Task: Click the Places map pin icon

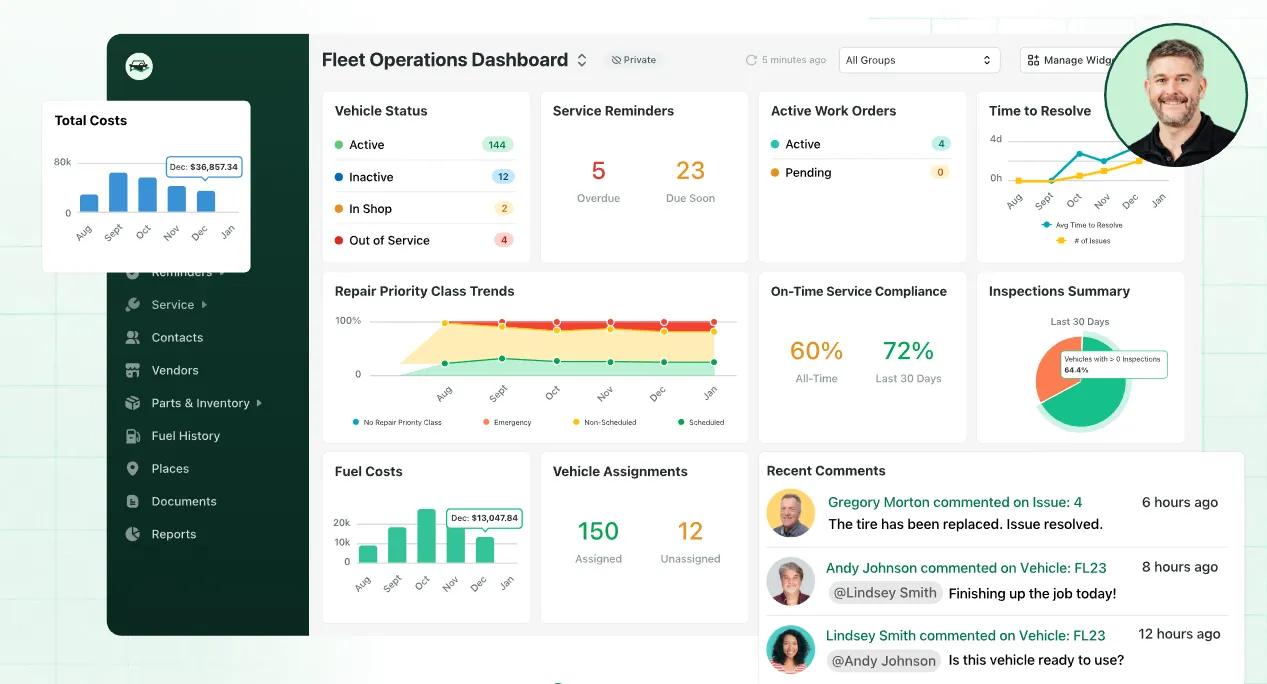Action: pos(133,468)
